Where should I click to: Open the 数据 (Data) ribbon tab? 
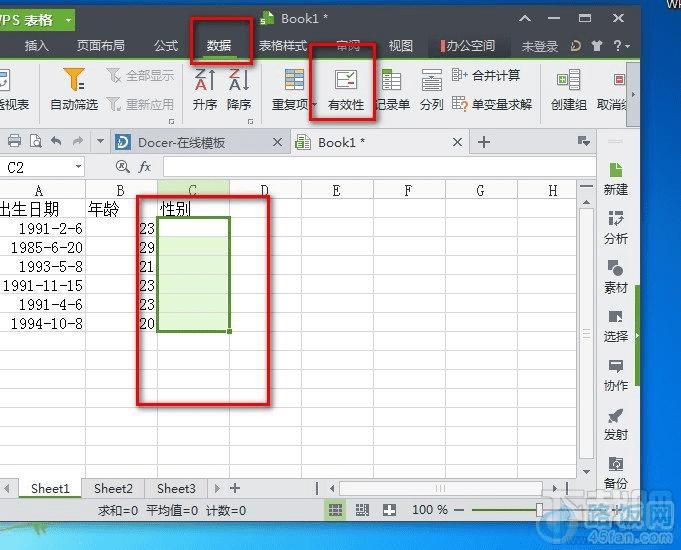click(x=218, y=46)
